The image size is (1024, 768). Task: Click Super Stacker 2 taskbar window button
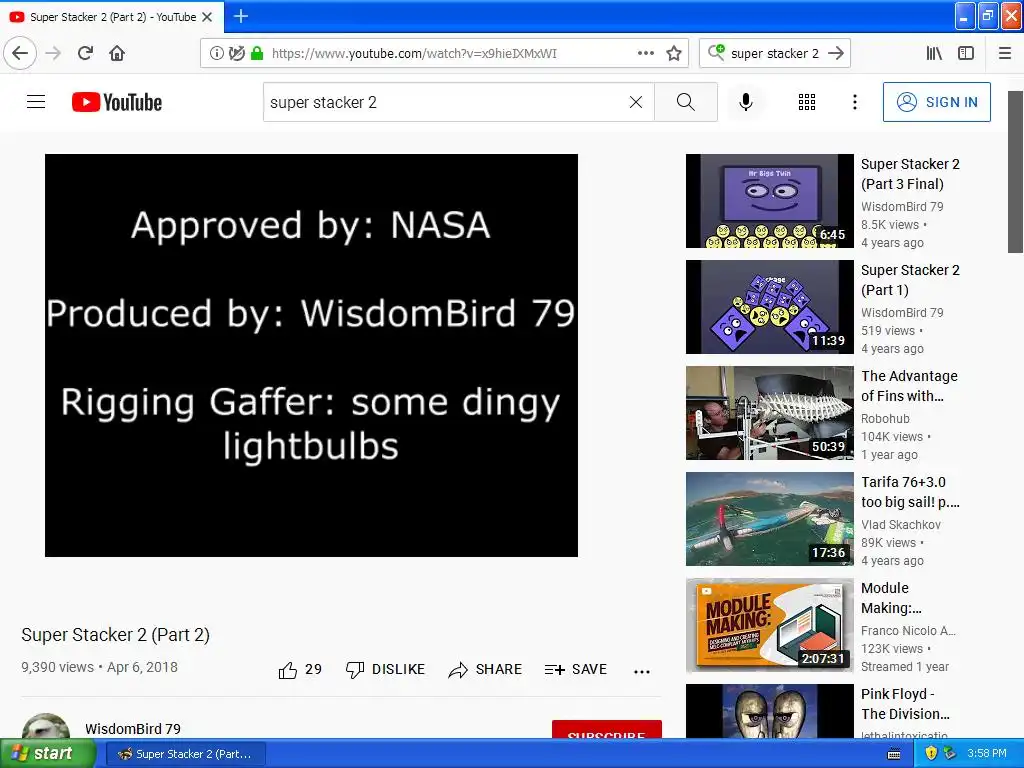(x=186, y=754)
